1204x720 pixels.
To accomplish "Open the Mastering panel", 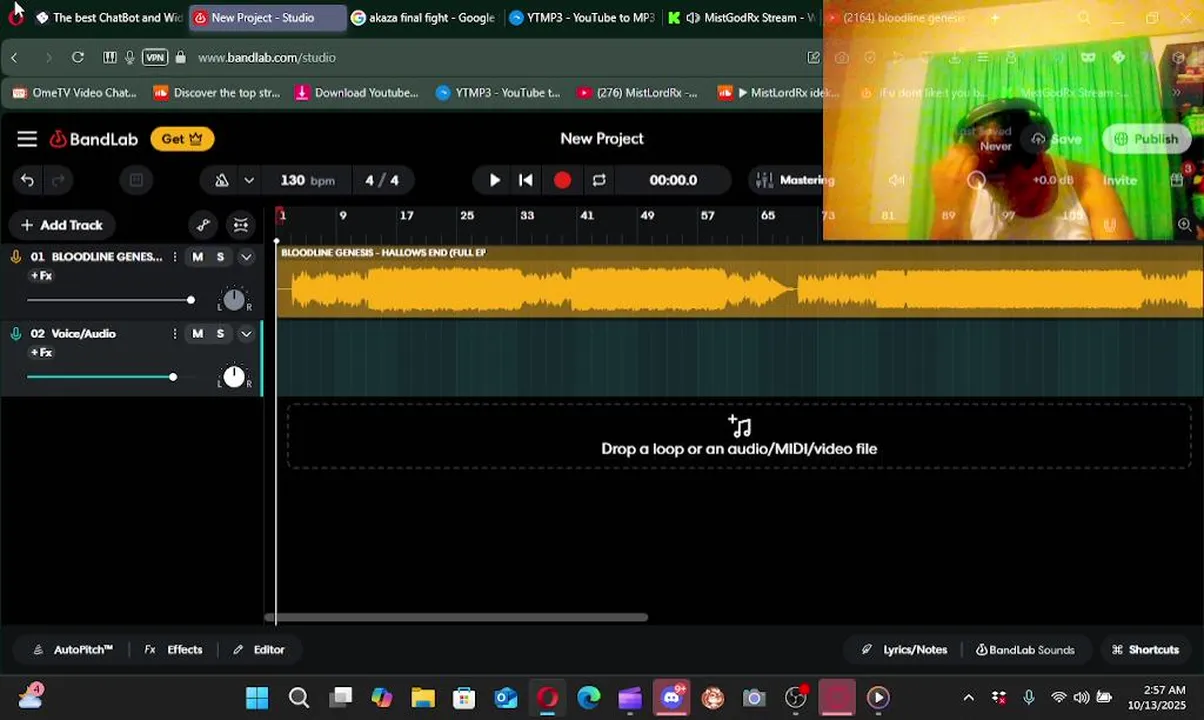I will tap(795, 180).
